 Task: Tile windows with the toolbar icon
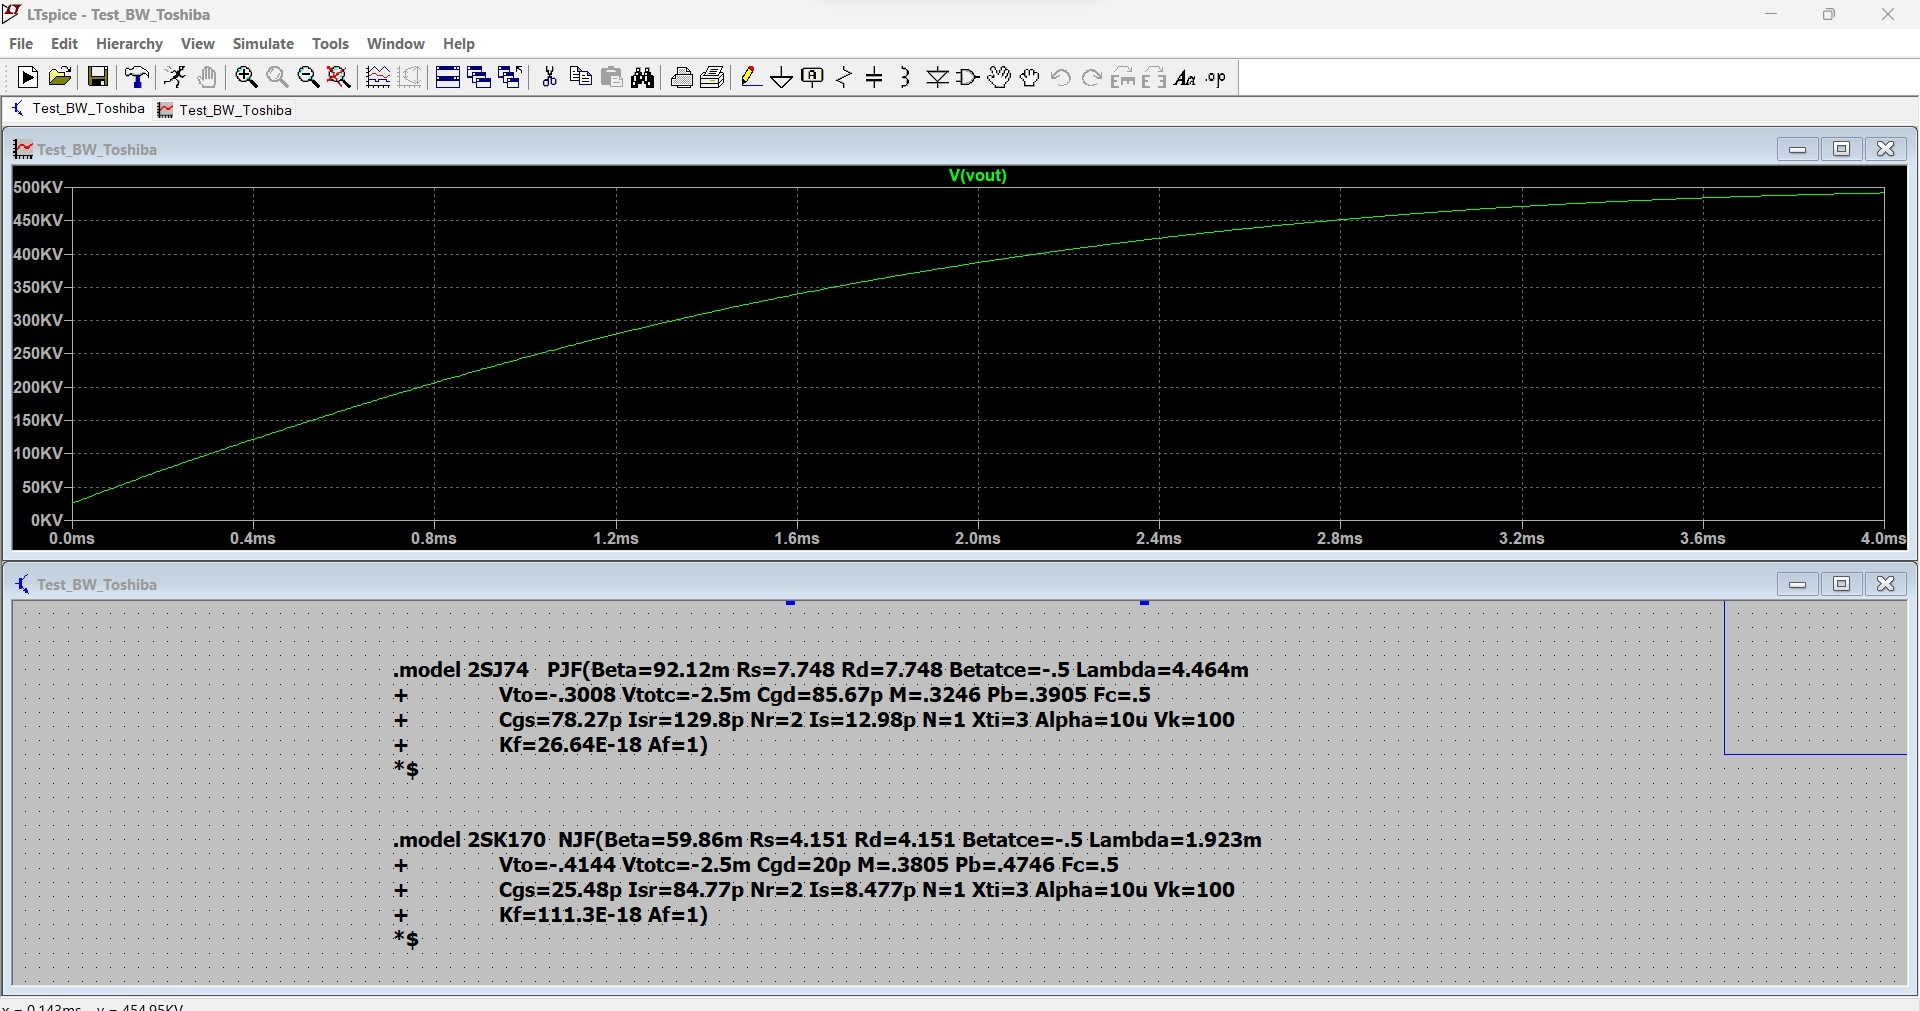448,78
